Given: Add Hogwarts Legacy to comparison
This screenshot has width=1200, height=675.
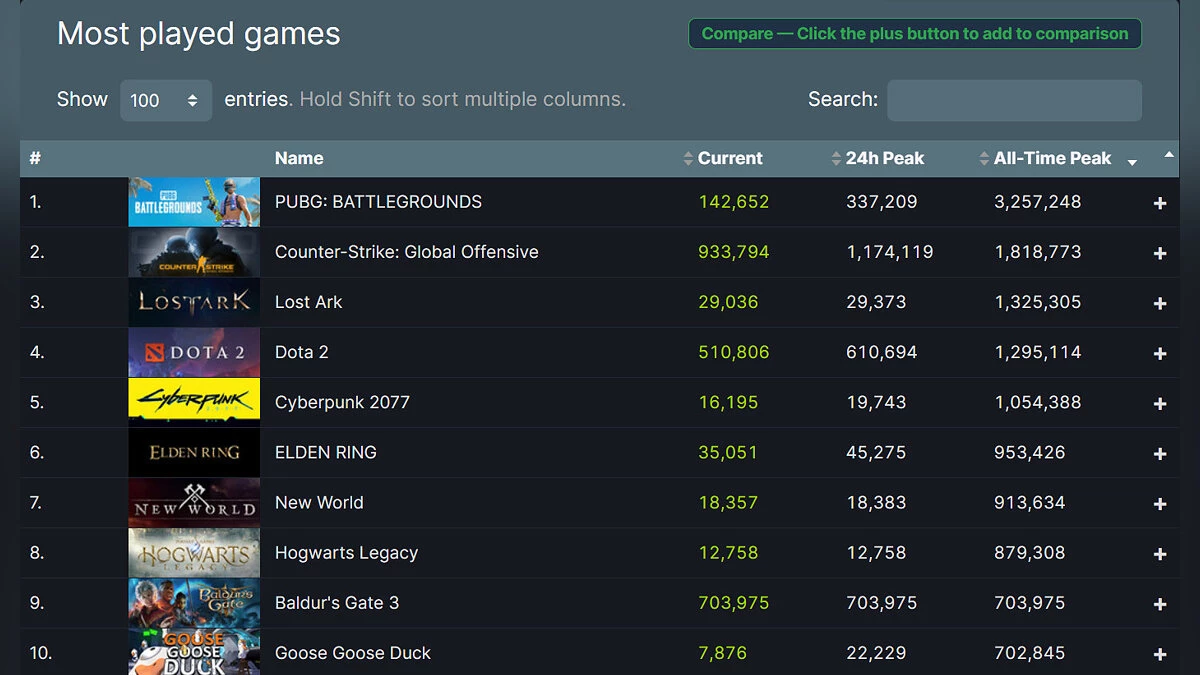Looking at the screenshot, I should (x=1160, y=554).
